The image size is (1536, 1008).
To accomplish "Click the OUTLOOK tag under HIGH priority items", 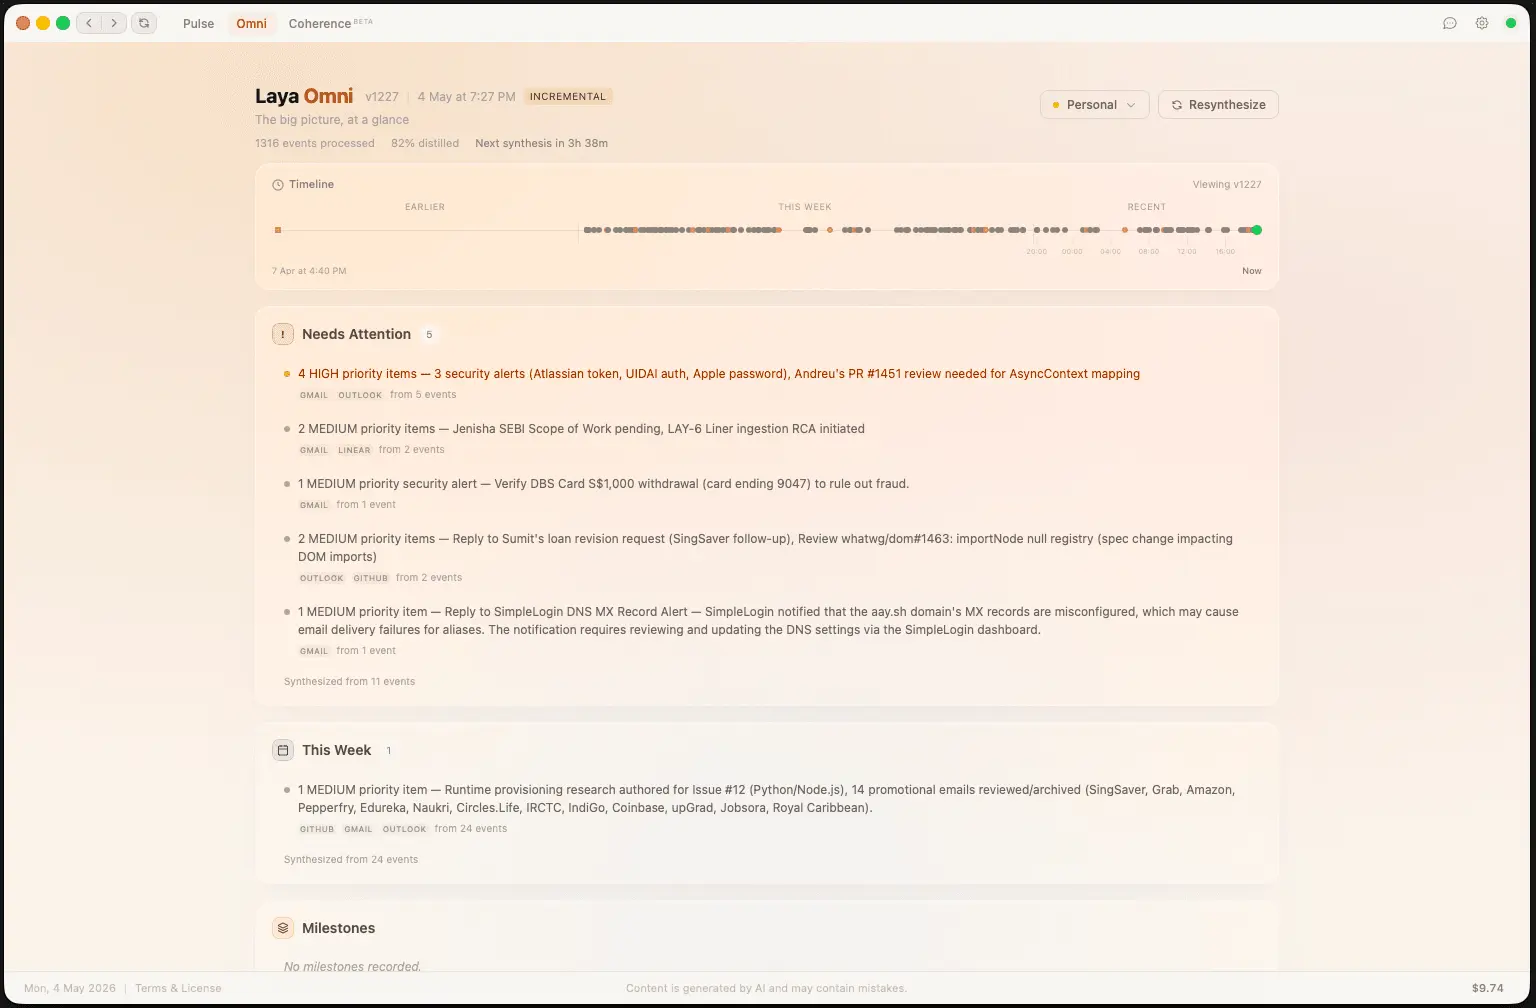I will pos(360,395).
